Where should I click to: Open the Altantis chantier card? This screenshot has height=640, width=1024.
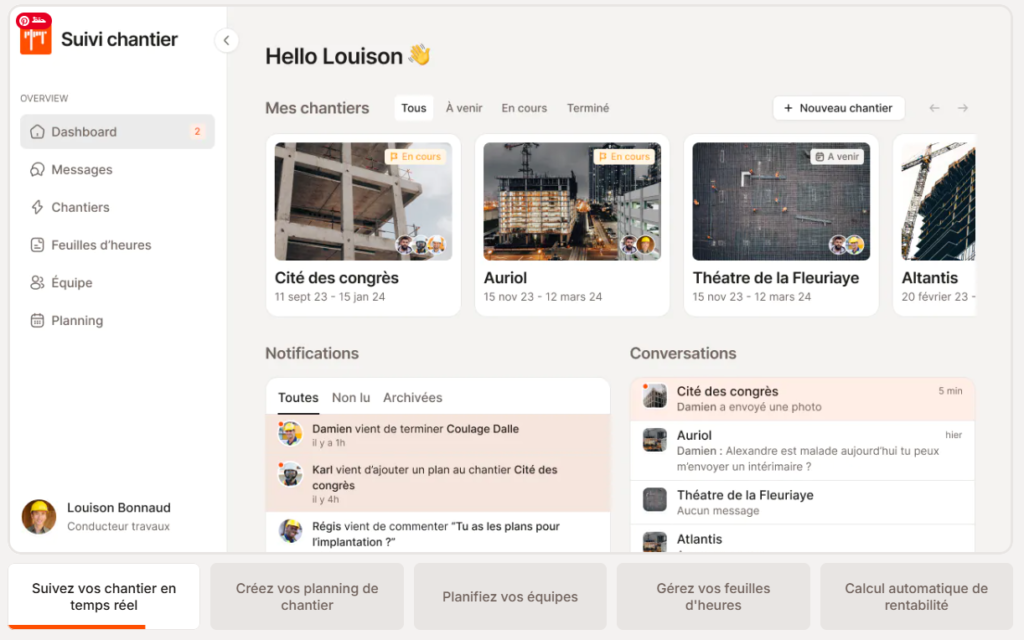(935, 225)
